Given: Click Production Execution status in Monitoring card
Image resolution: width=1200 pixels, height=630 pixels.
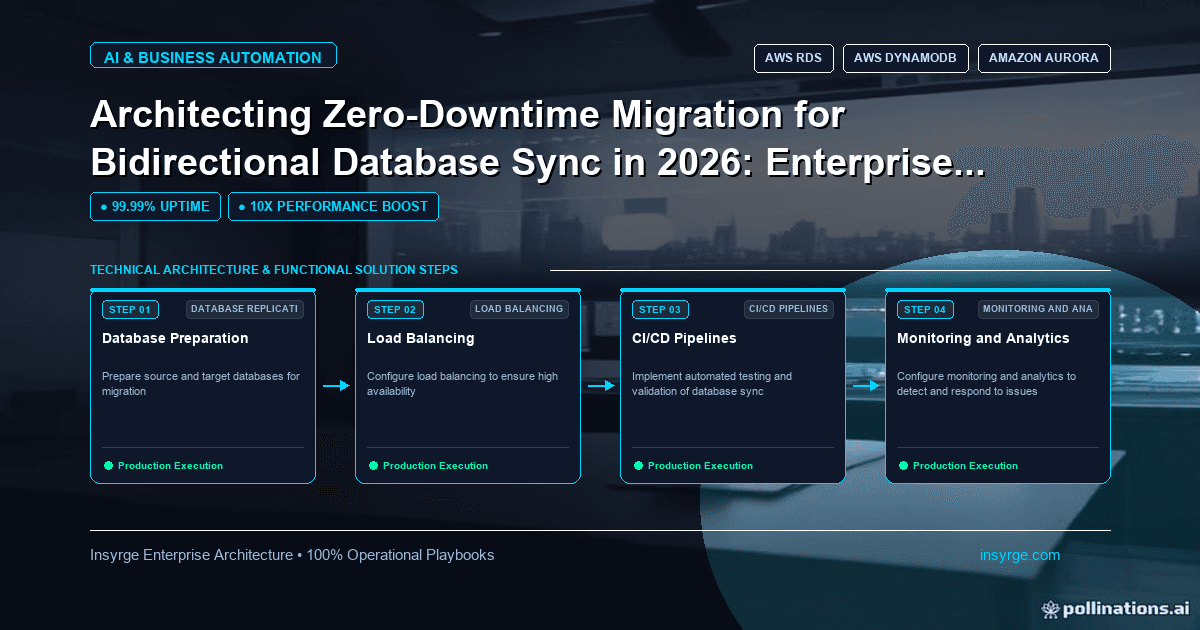Looking at the screenshot, I should coord(965,466).
